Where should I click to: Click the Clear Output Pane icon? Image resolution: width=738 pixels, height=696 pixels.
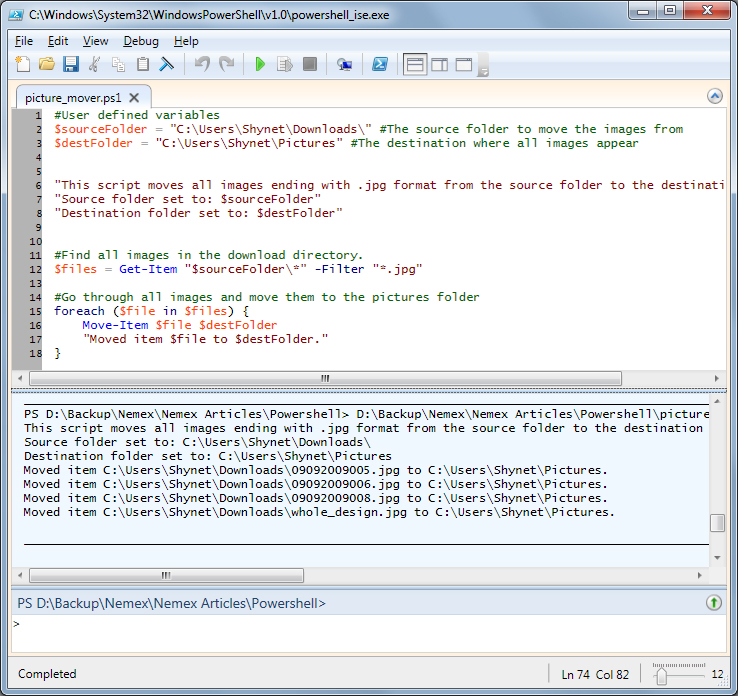(167, 65)
